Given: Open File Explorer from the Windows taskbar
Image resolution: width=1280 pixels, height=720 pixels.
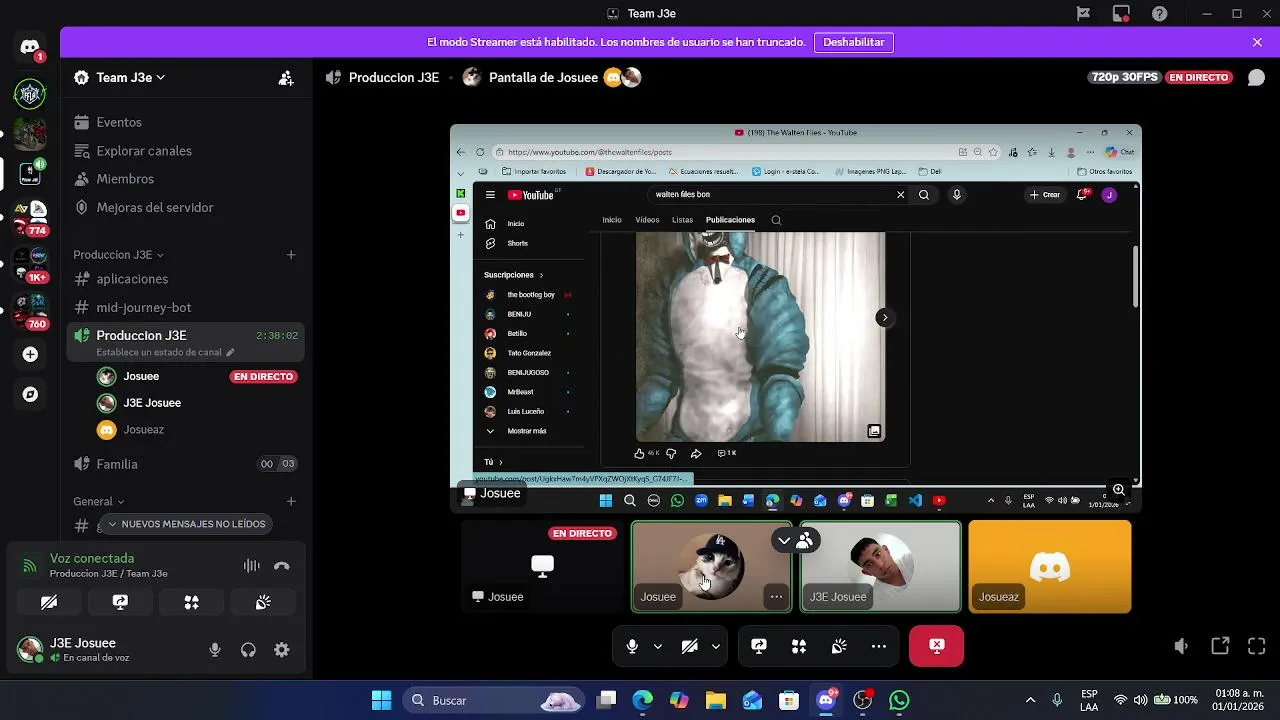Looking at the screenshot, I should (716, 700).
